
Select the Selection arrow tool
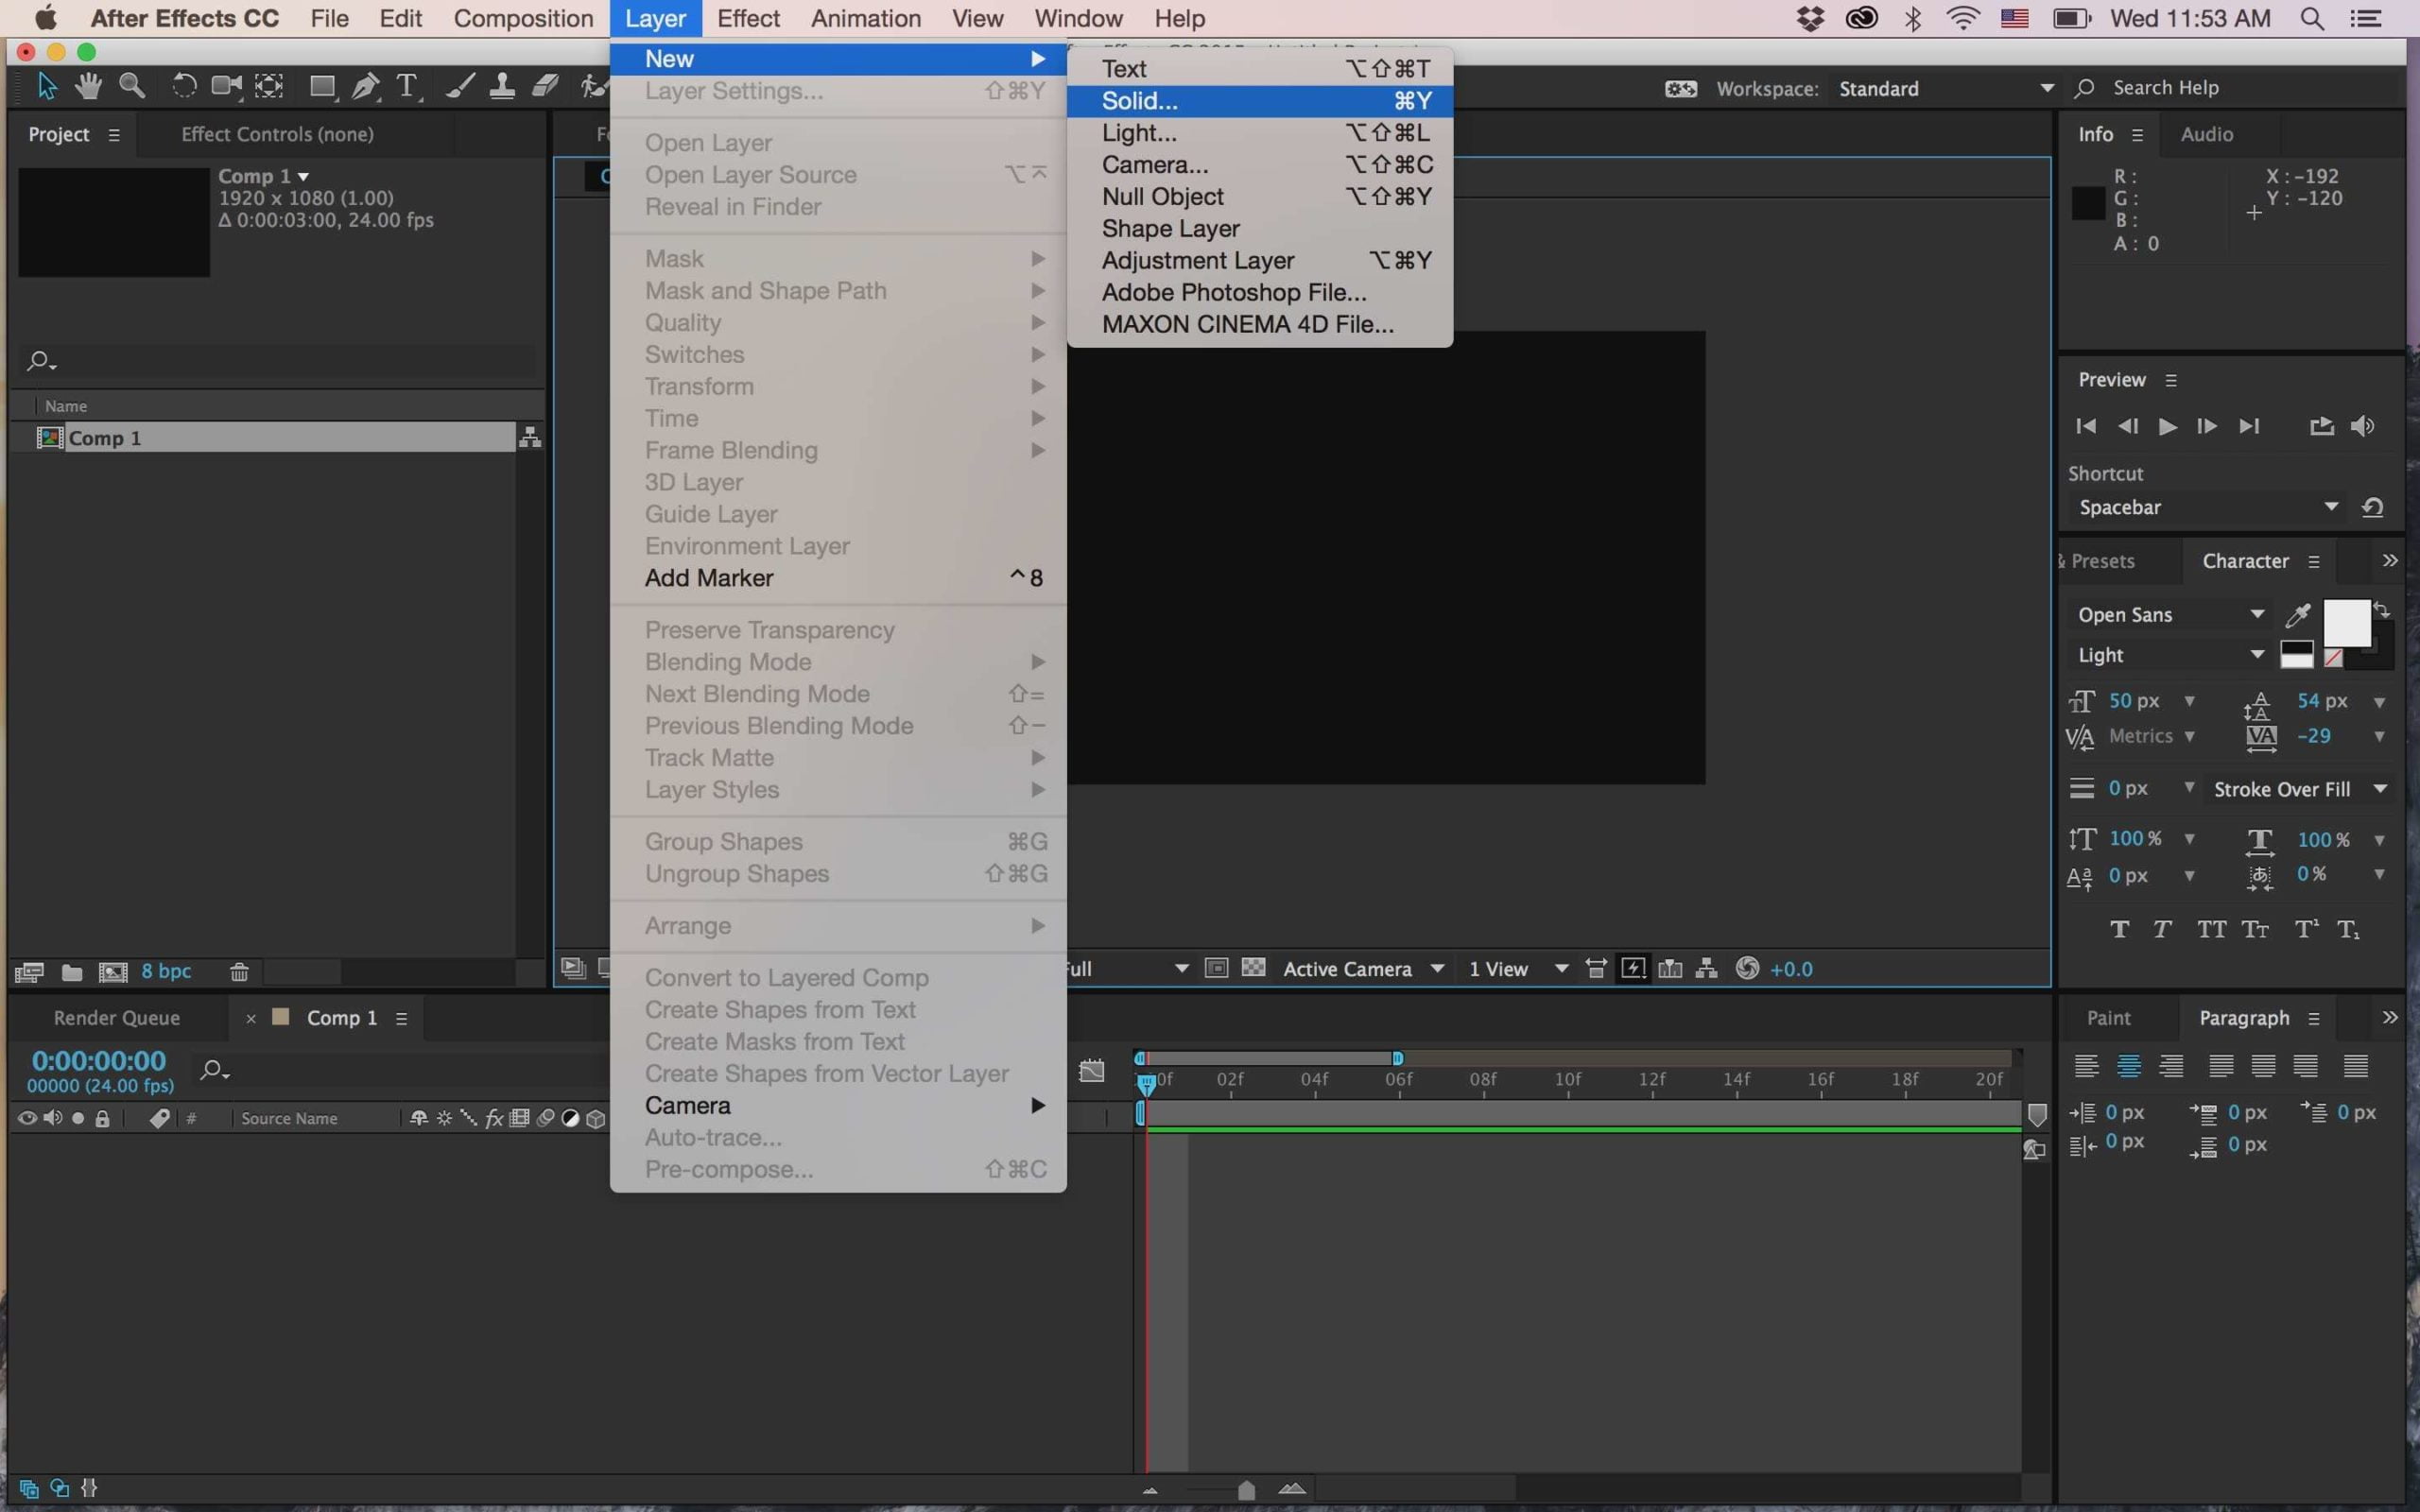[46, 87]
